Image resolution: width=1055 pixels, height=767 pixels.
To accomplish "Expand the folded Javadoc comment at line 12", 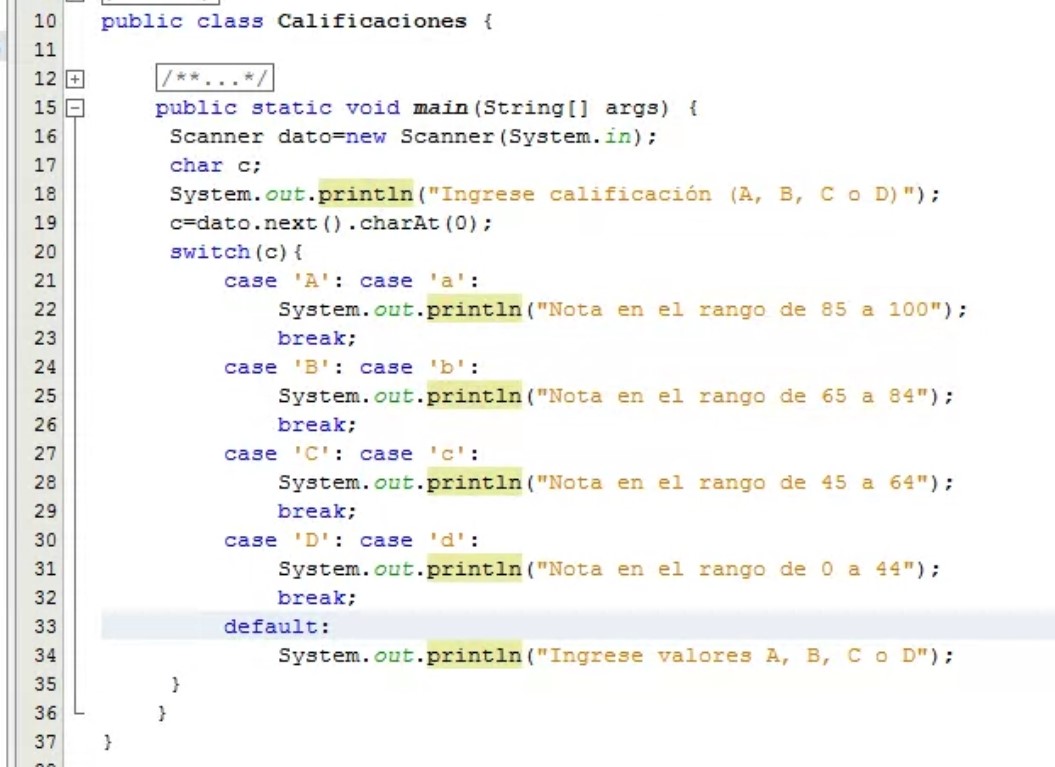I will [x=75, y=79].
